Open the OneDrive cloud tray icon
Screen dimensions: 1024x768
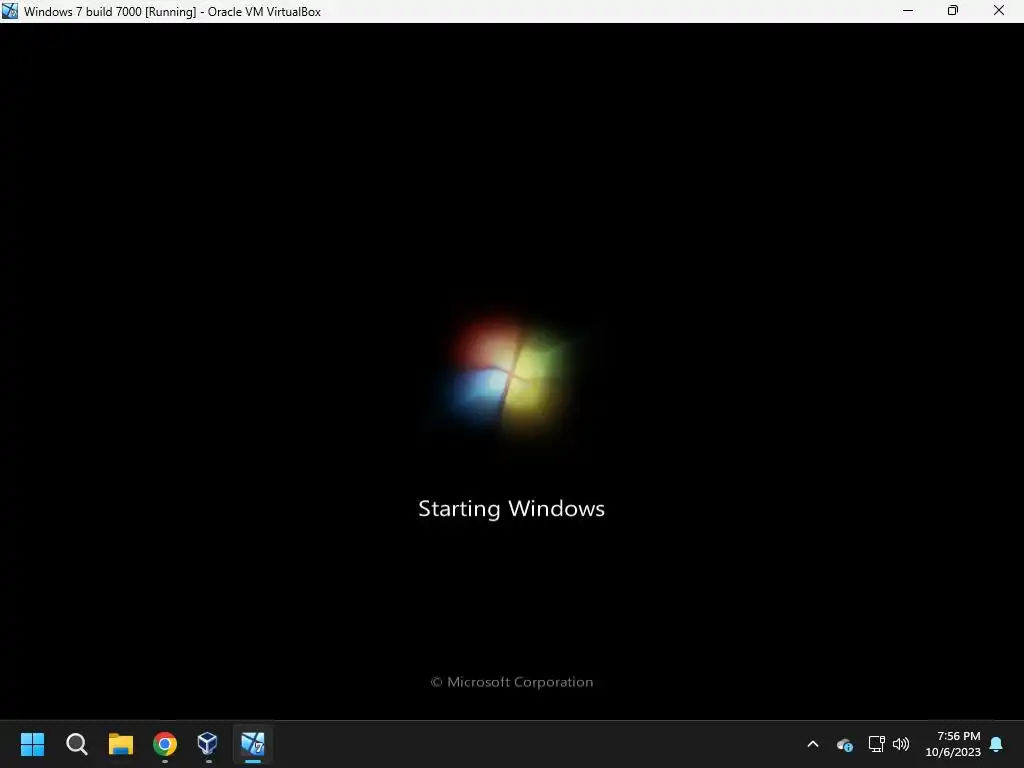click(x=844, y=744)
